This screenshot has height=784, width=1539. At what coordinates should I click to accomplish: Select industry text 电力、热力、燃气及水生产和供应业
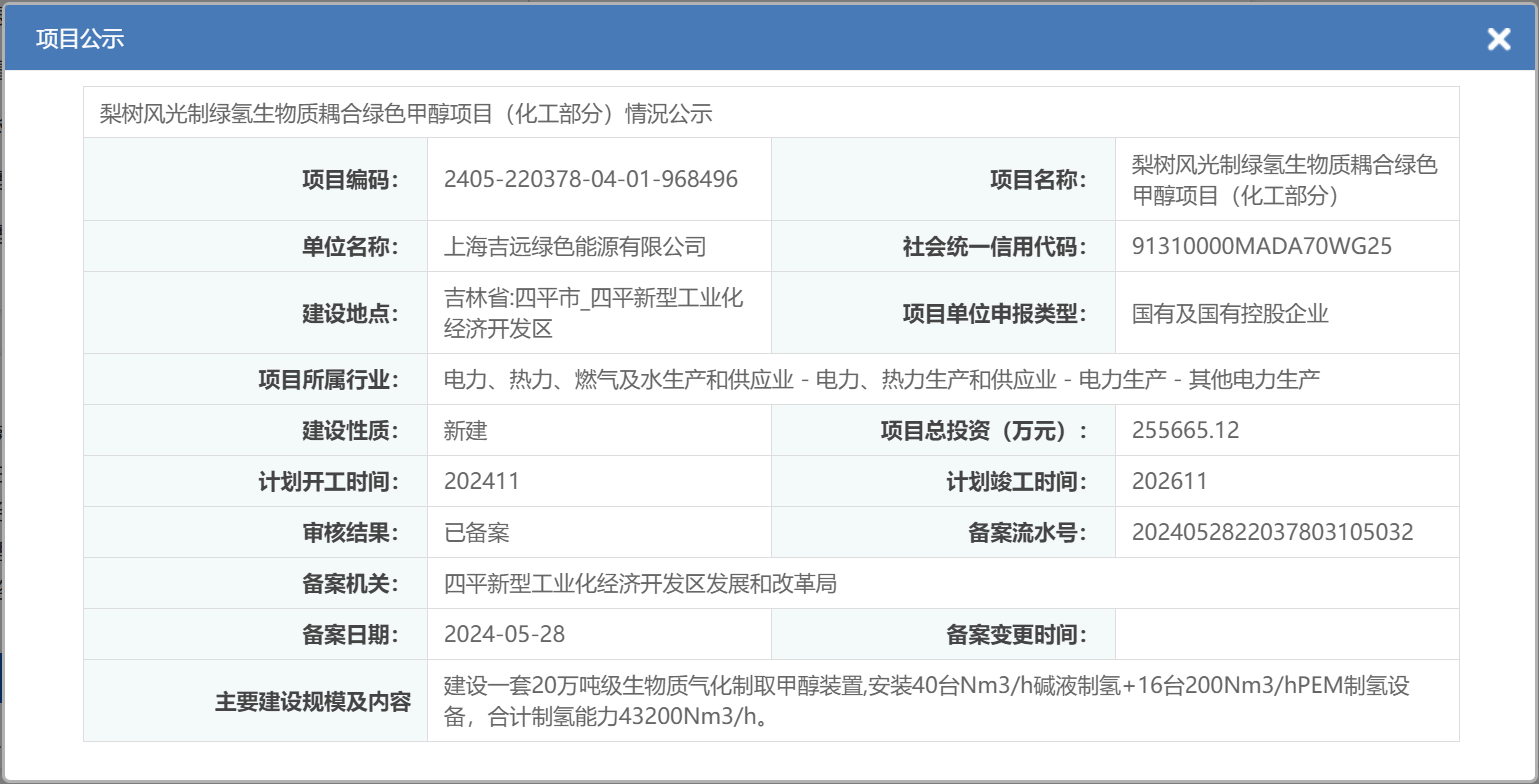tap(619, 379)
